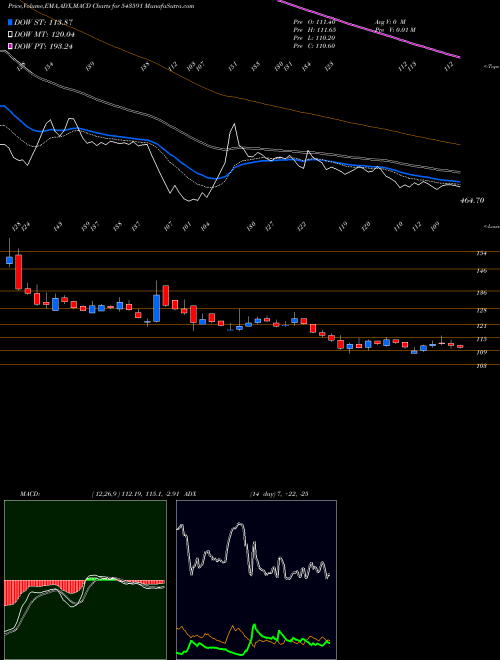The width and height of the screenshot is (500, 660).
Task: Click the 'Avg V: 0 M' volume text
Action: [x=390, y=21]
